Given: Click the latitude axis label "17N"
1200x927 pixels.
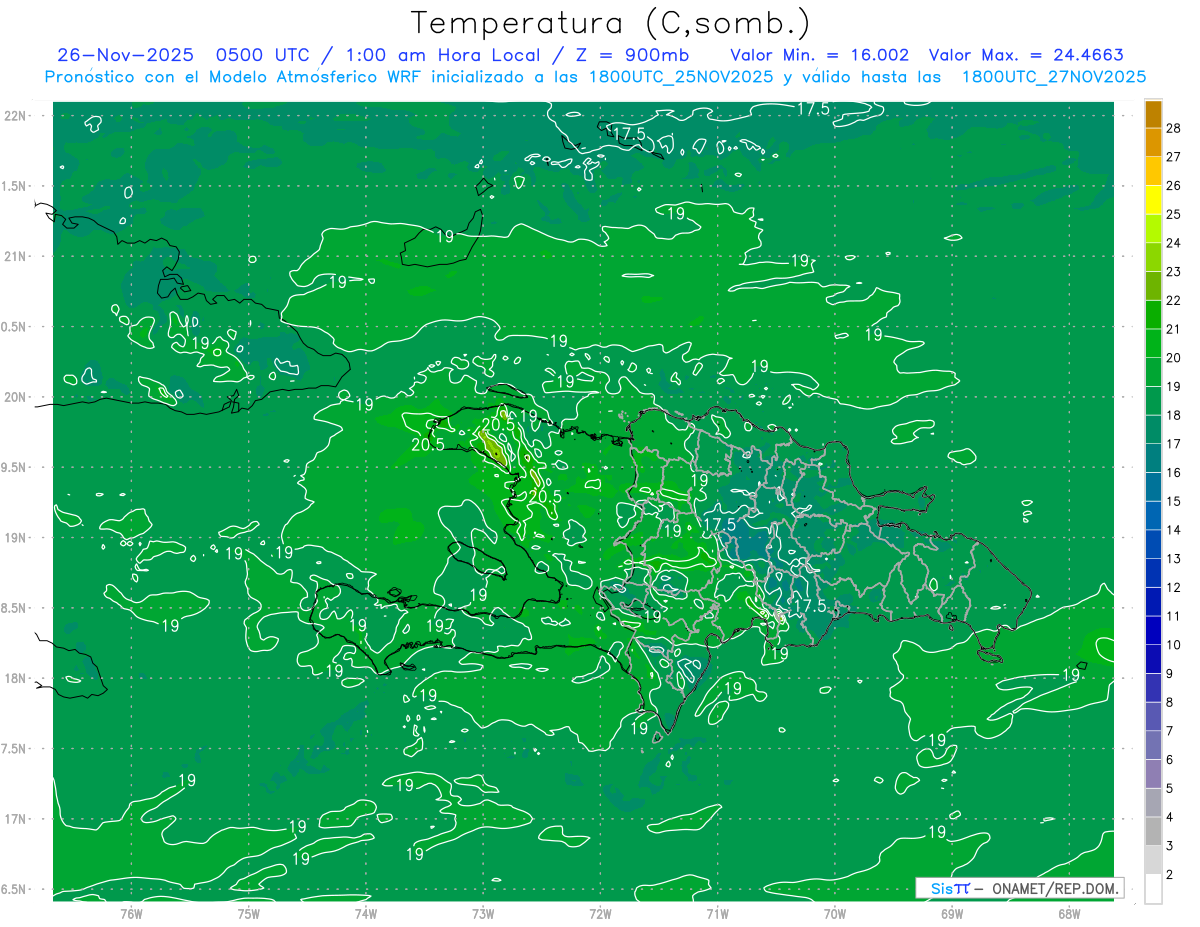Looking at the screenshot, I should click(17, 819).
